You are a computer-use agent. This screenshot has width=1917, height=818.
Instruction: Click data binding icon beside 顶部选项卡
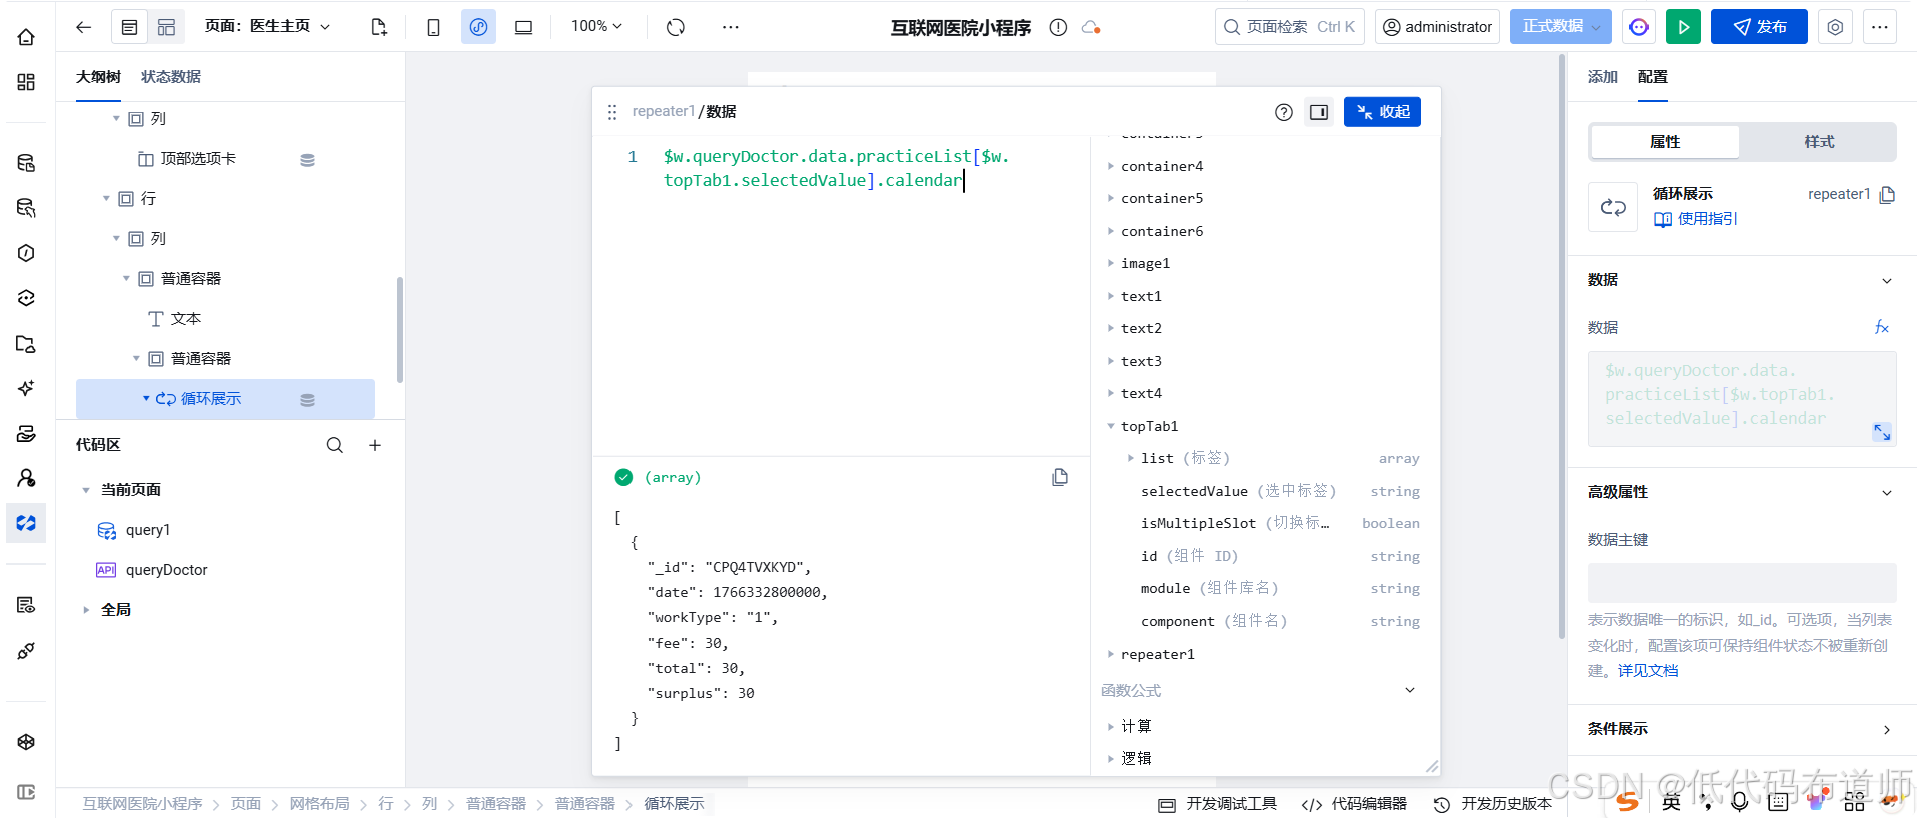308,160
